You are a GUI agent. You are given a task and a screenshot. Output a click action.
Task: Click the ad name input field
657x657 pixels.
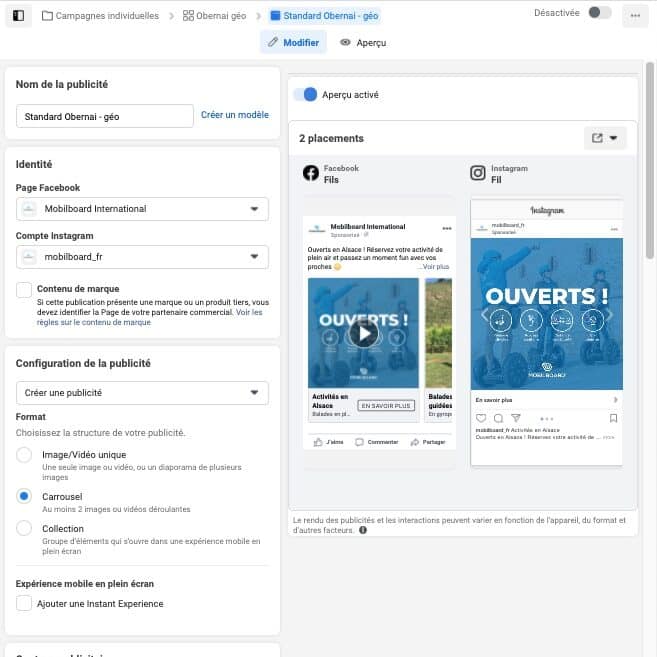(x=105, y=116)
